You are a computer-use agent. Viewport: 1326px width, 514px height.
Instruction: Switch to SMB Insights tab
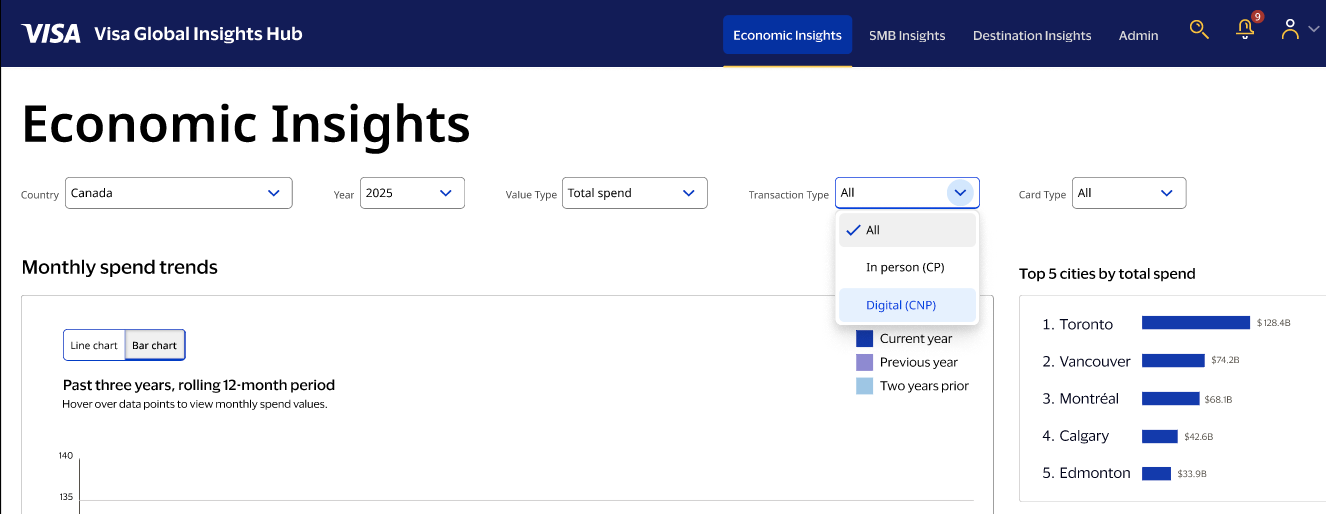pos(907,35)
